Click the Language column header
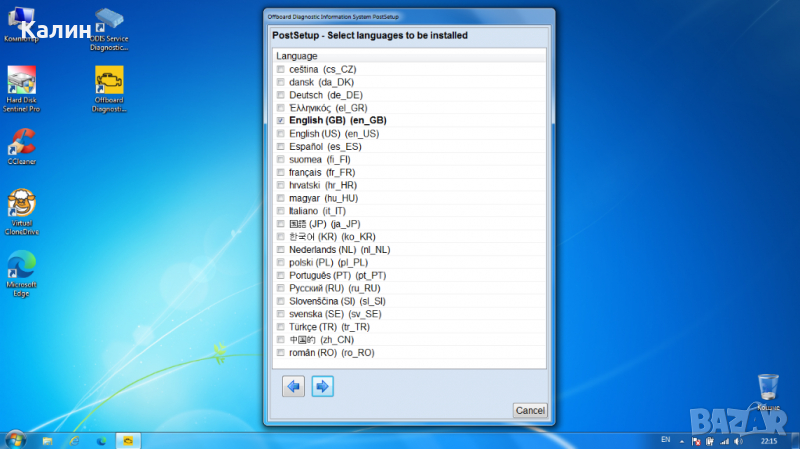This screenshot has width=800, height=449. pyautogui.click(x=298, y=56)
